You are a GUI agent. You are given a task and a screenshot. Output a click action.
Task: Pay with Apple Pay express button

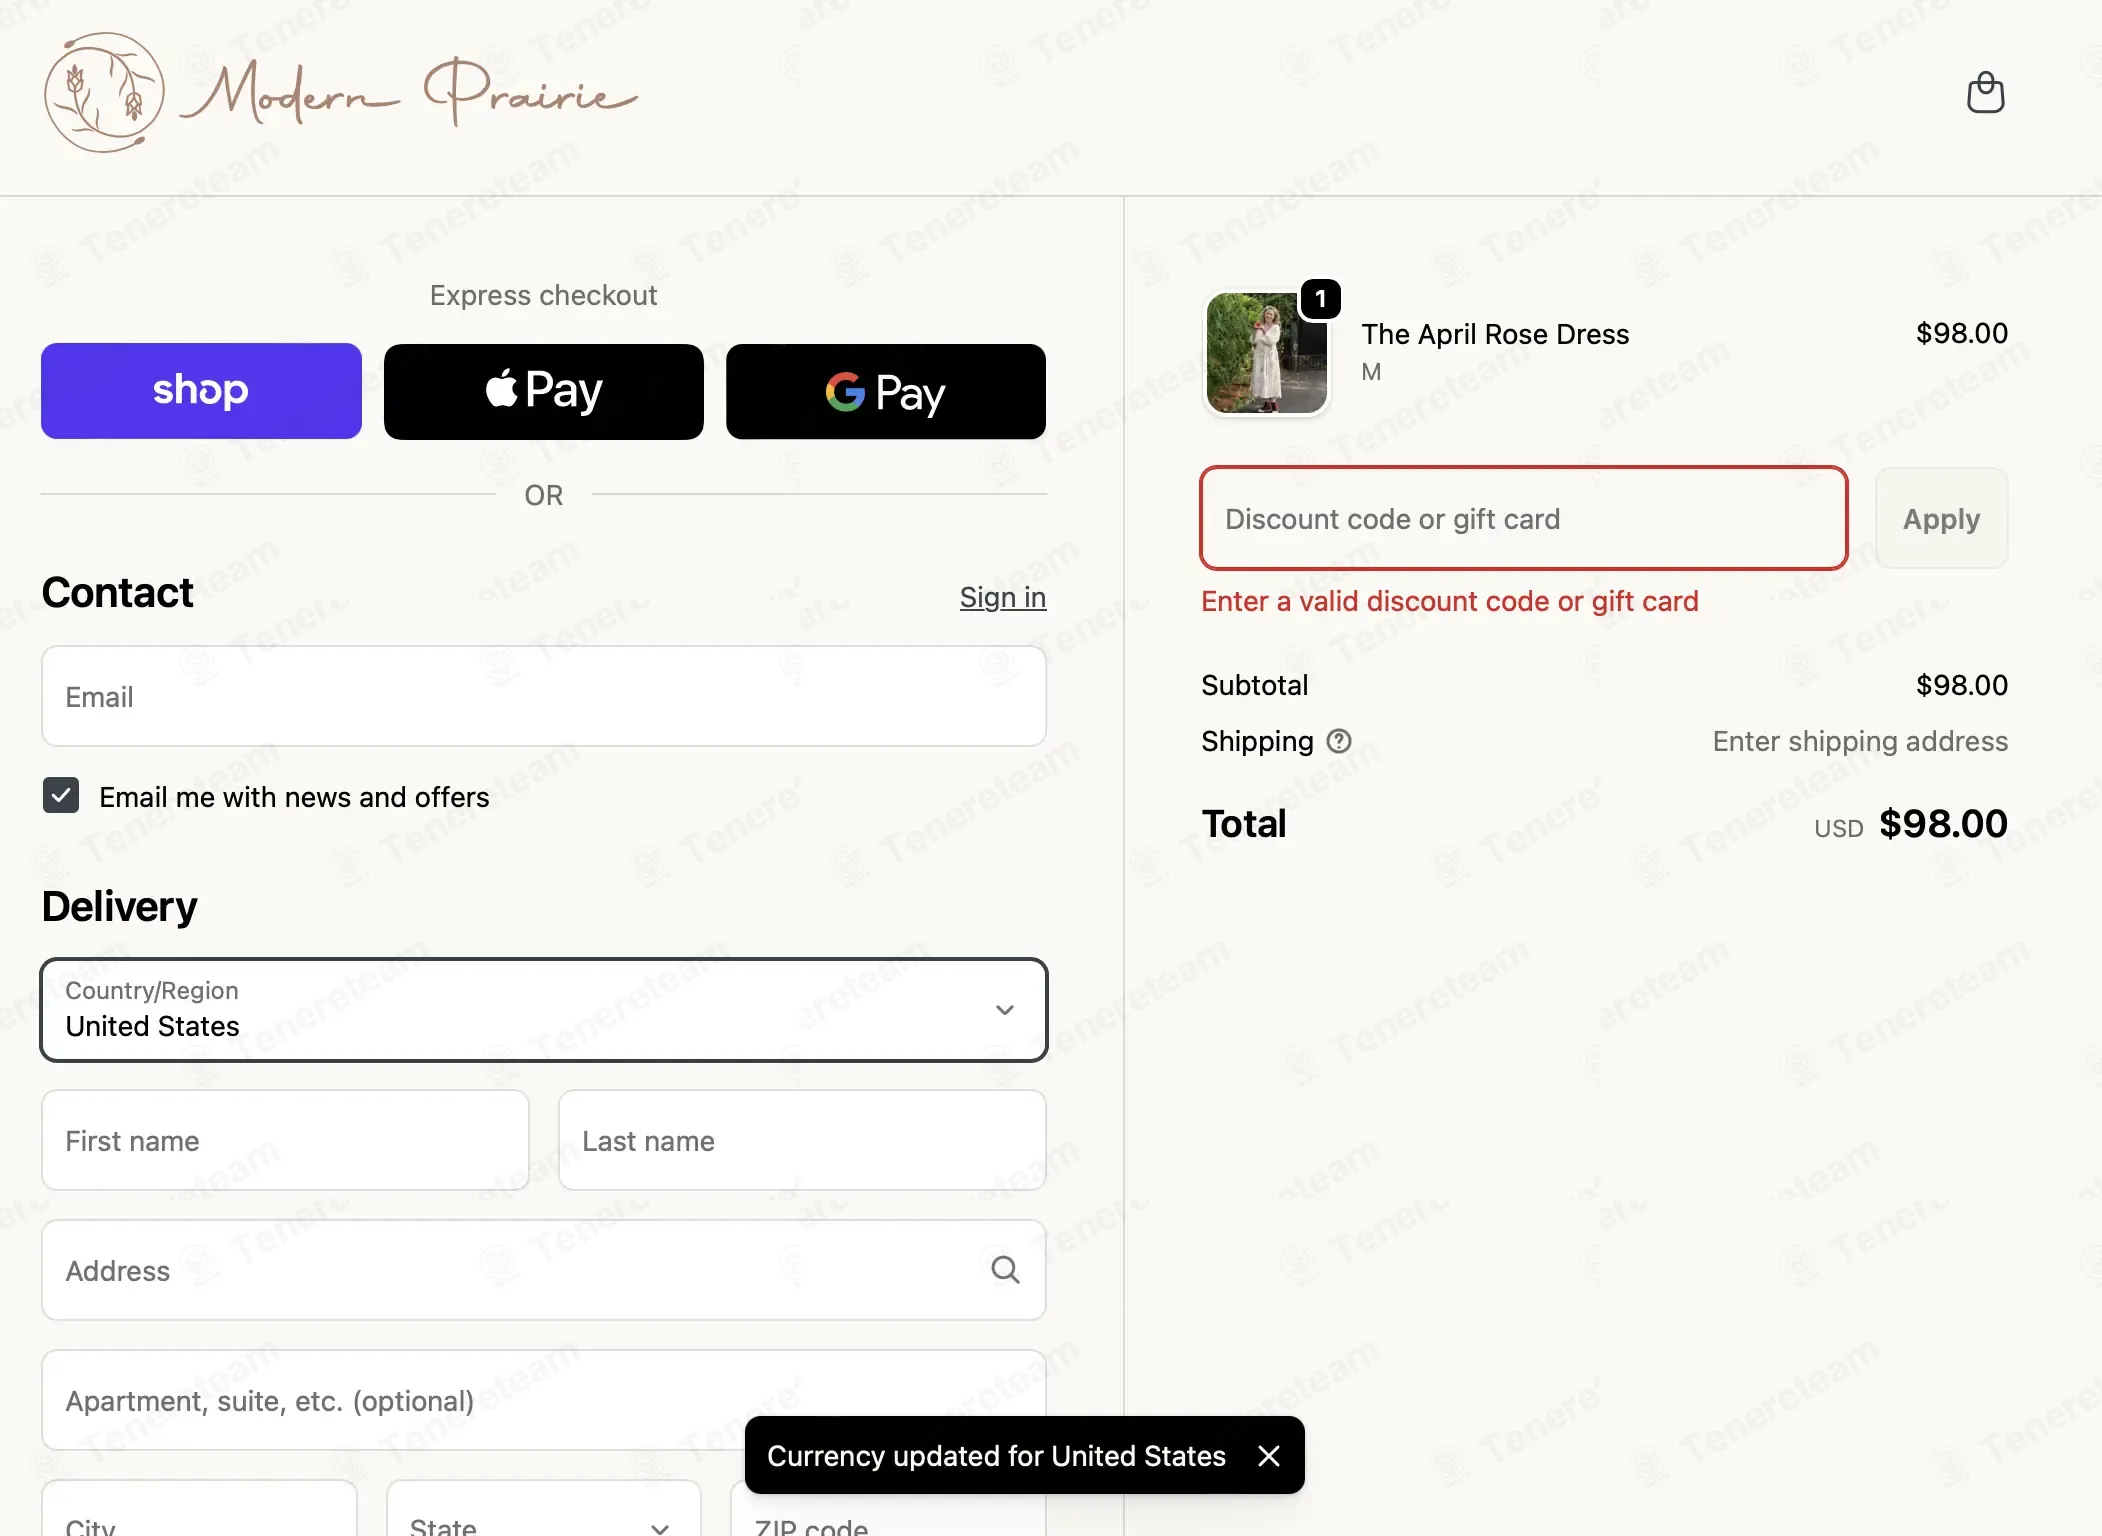click(544, 391)
